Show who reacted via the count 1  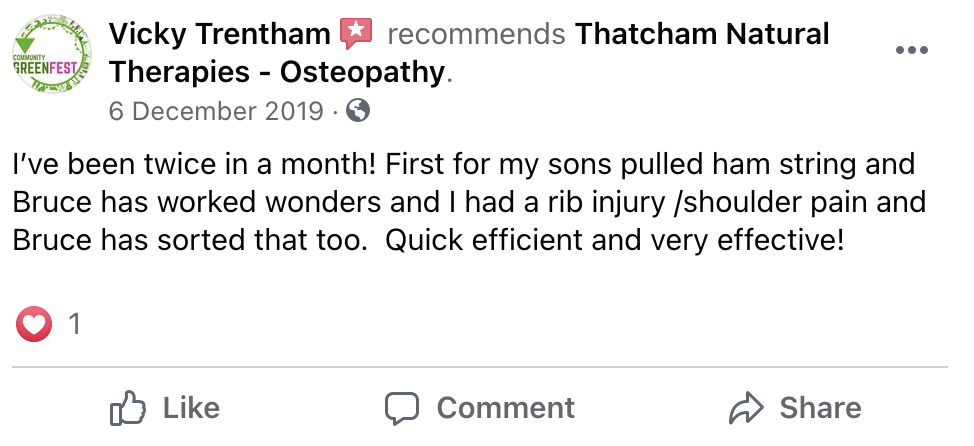tap(73, 324)
